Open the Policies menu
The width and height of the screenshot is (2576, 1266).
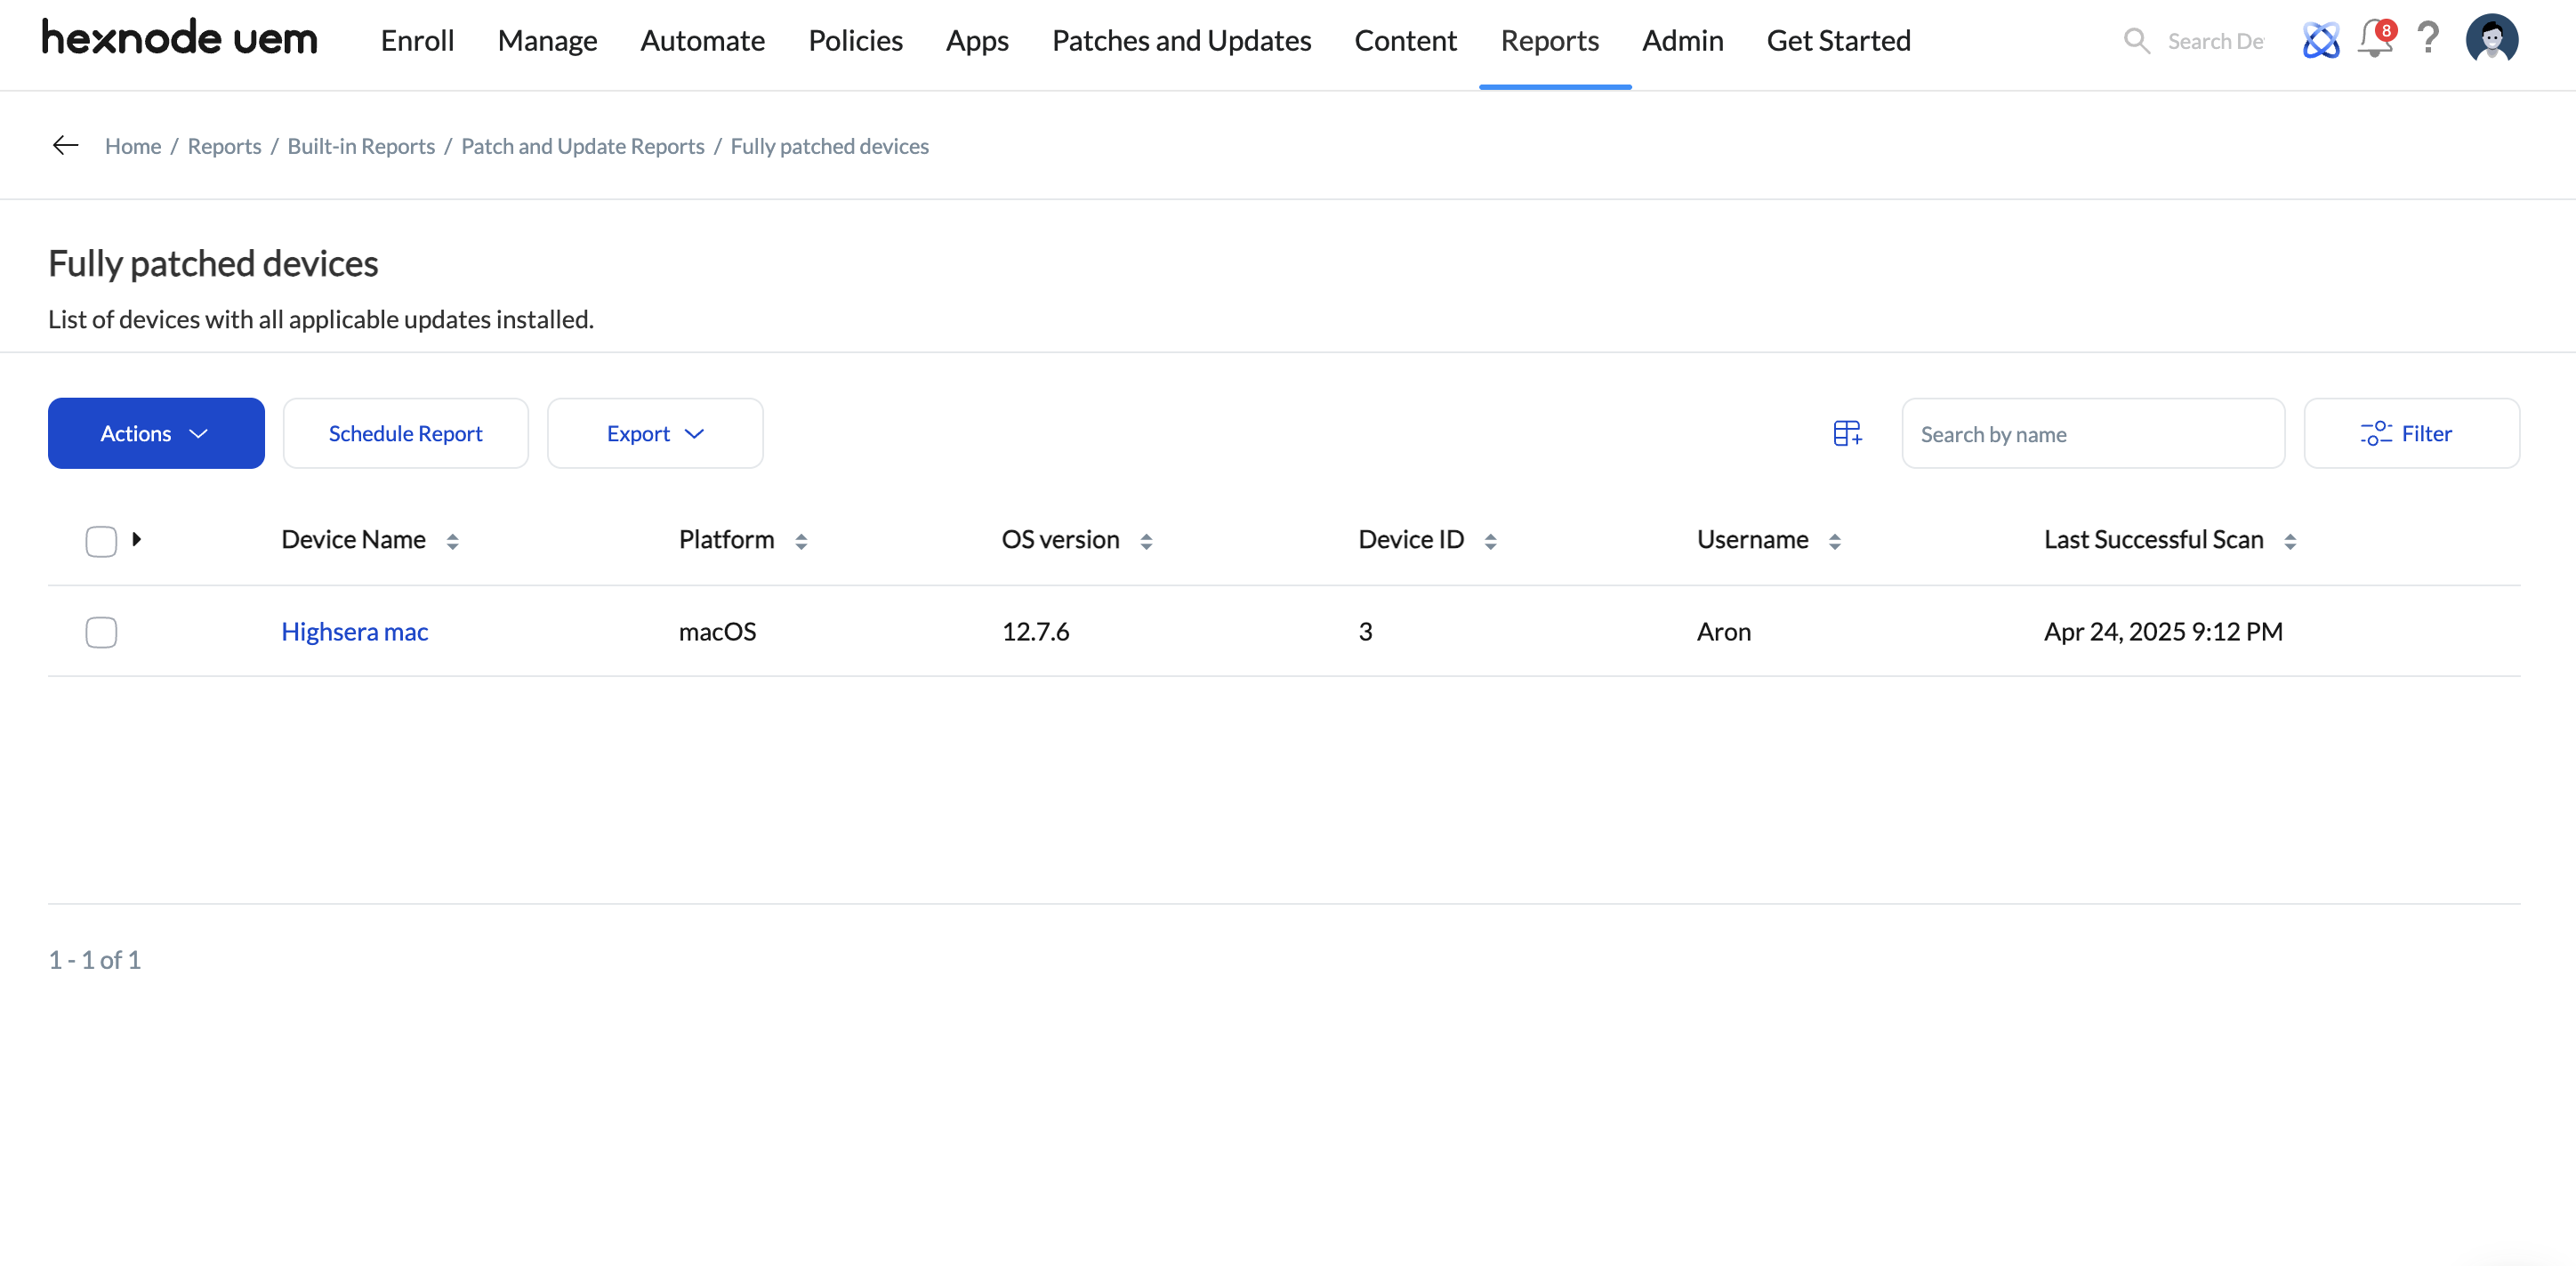[x=855, y=41]
